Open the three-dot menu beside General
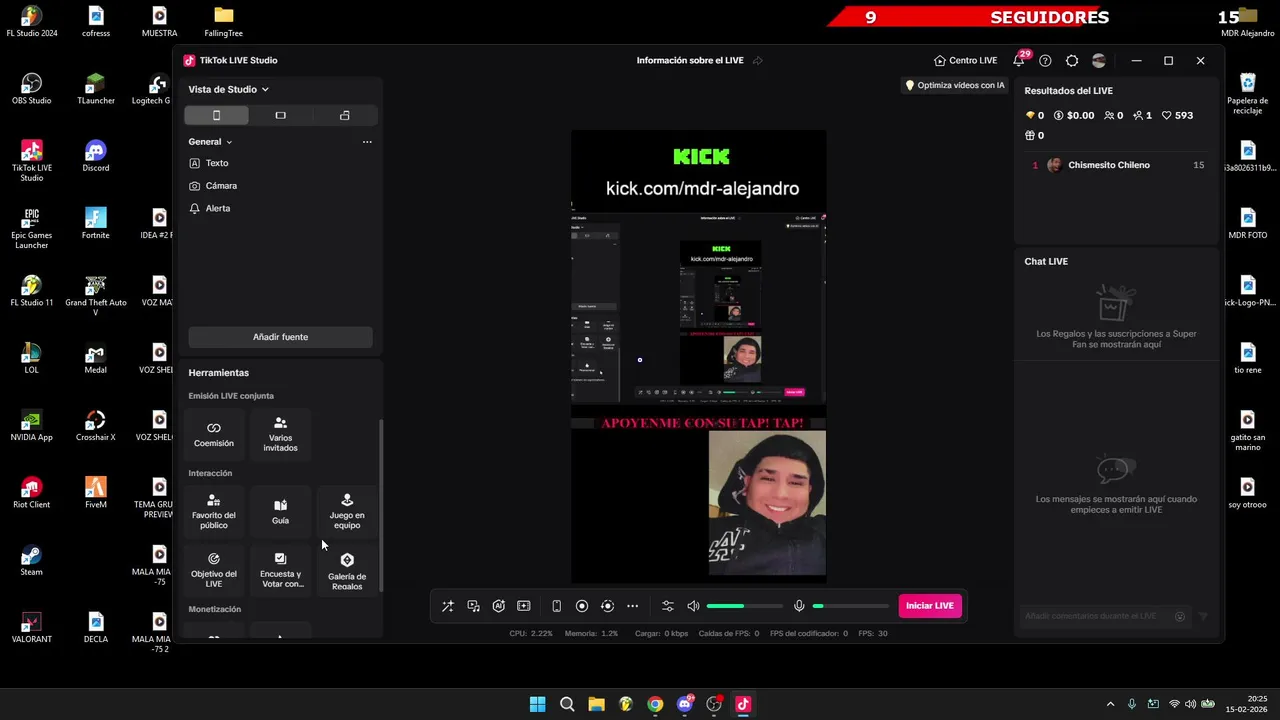Viewport: 1280px width, 720px height. point(367,142)
